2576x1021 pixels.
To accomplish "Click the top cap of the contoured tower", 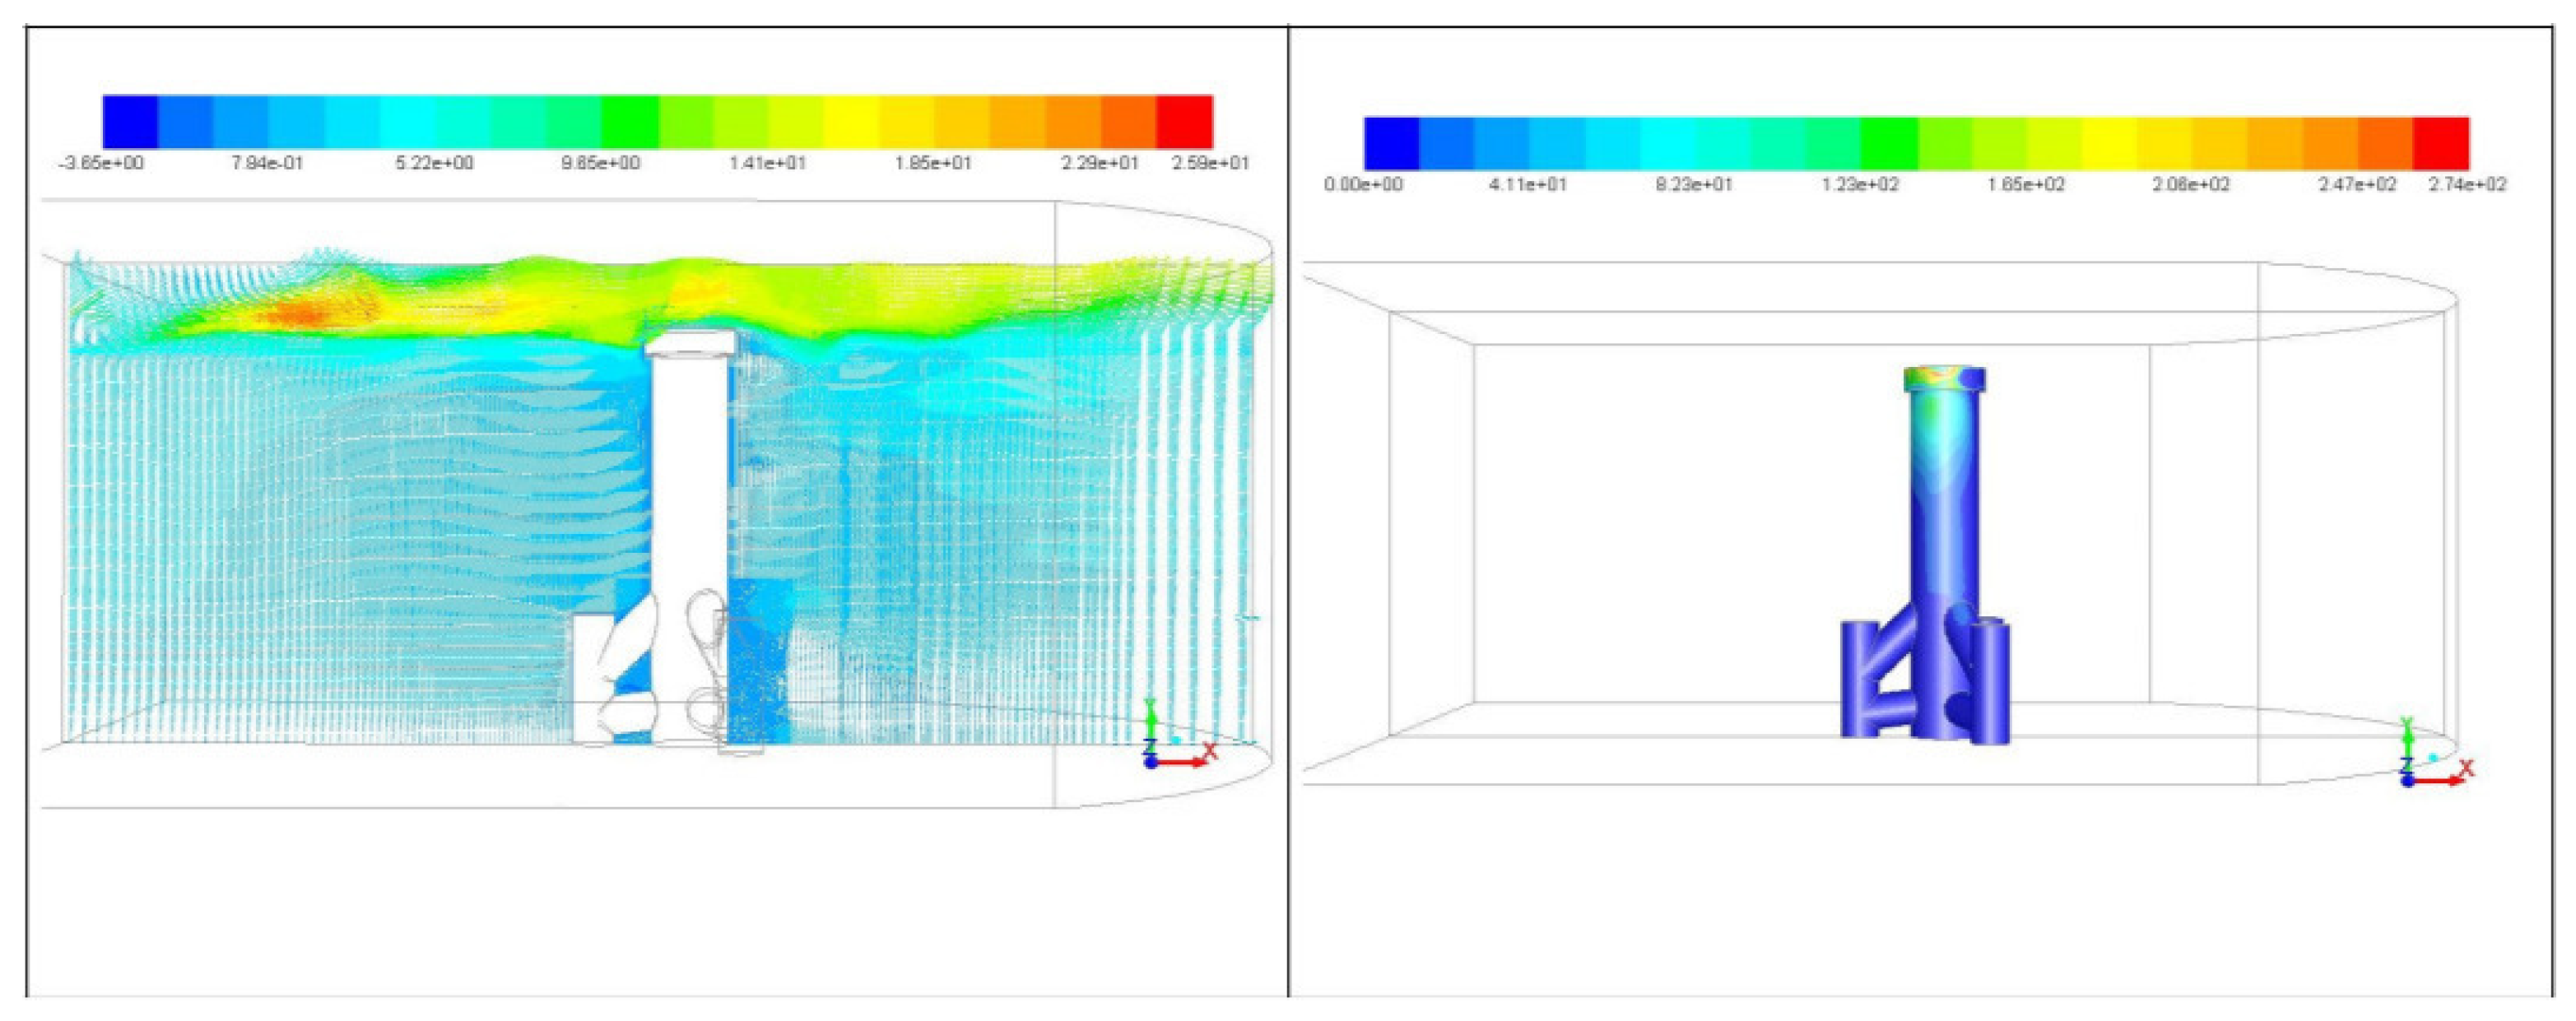I will point(1944,379).
